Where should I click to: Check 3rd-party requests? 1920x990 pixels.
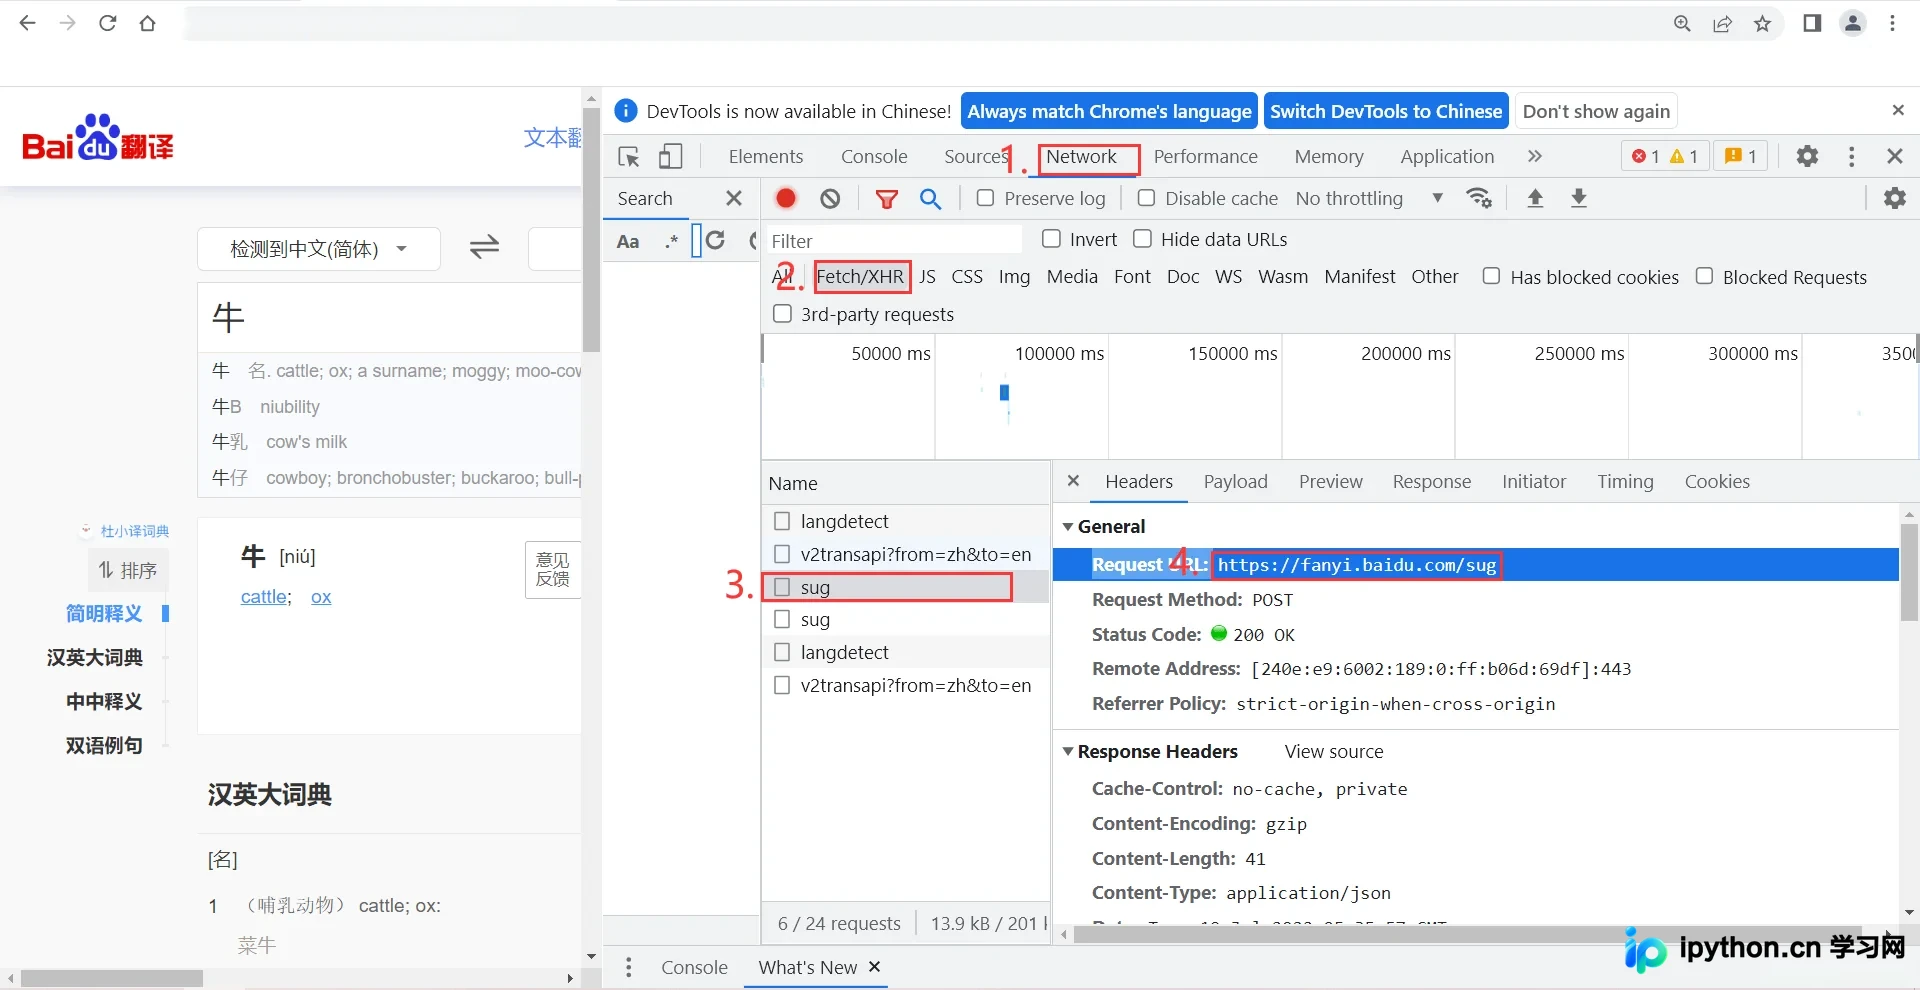tap(783, 314)
